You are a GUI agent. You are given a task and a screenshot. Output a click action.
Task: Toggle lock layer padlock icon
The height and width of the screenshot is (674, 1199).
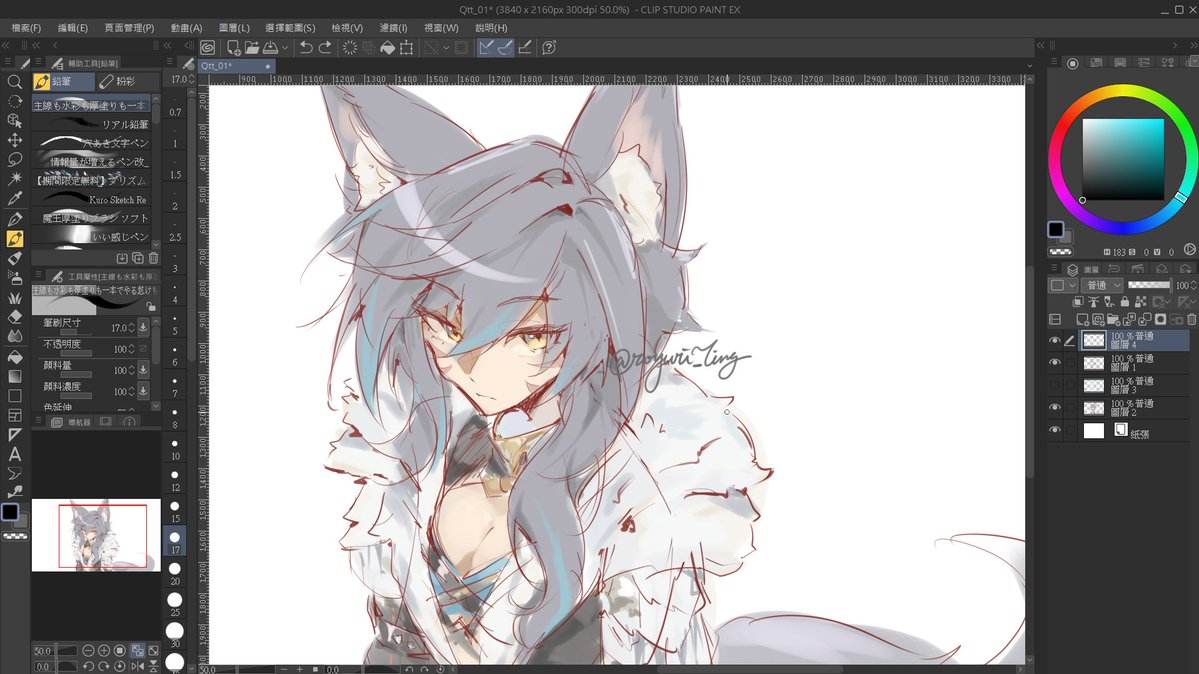click(x=1125, y=302)
